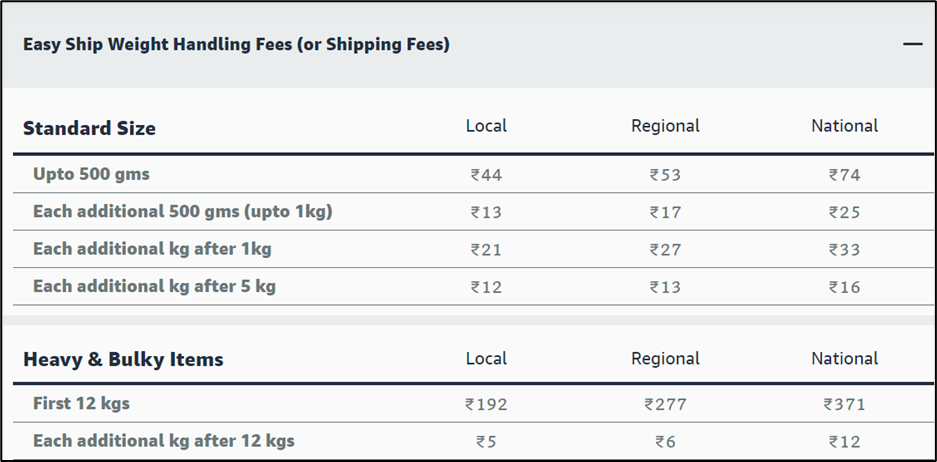
Task: Click the Heavy & Bulky Items heading
Action: click(x=123, y=359)
